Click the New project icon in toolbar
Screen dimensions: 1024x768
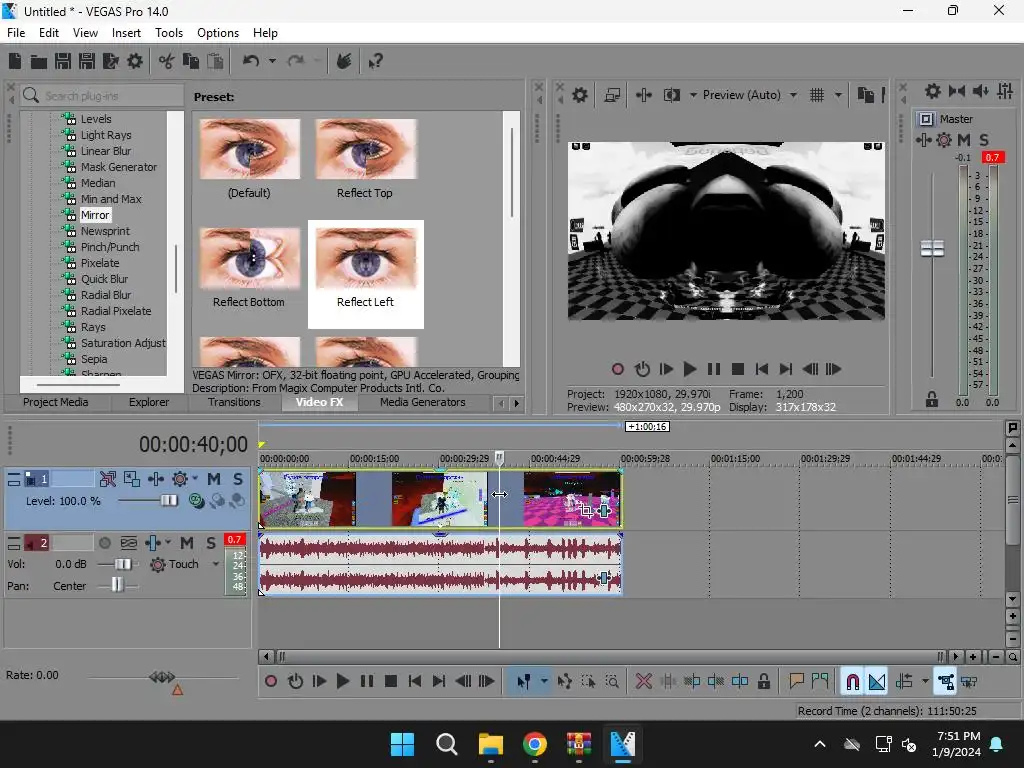coord(15,61)
